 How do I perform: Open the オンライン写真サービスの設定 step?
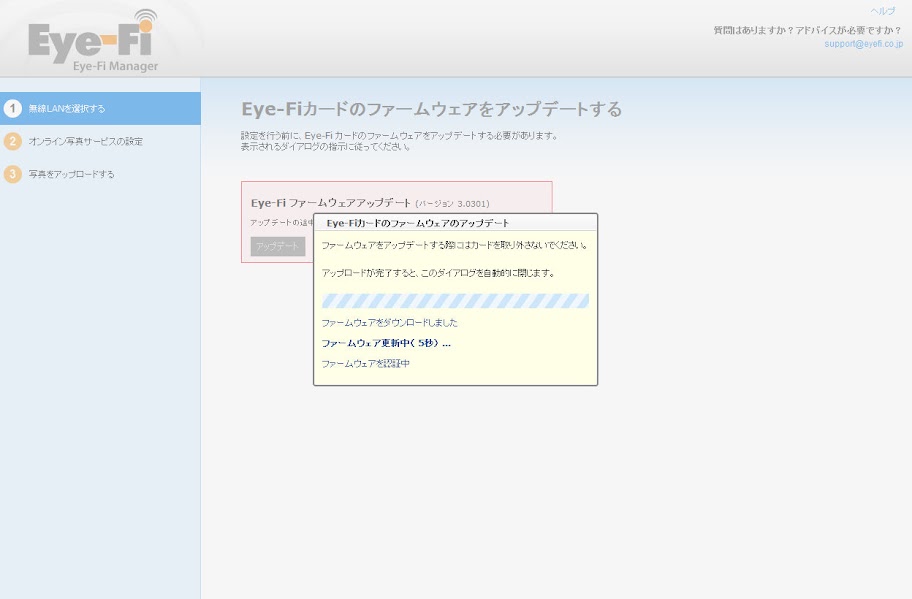point(85,141)
